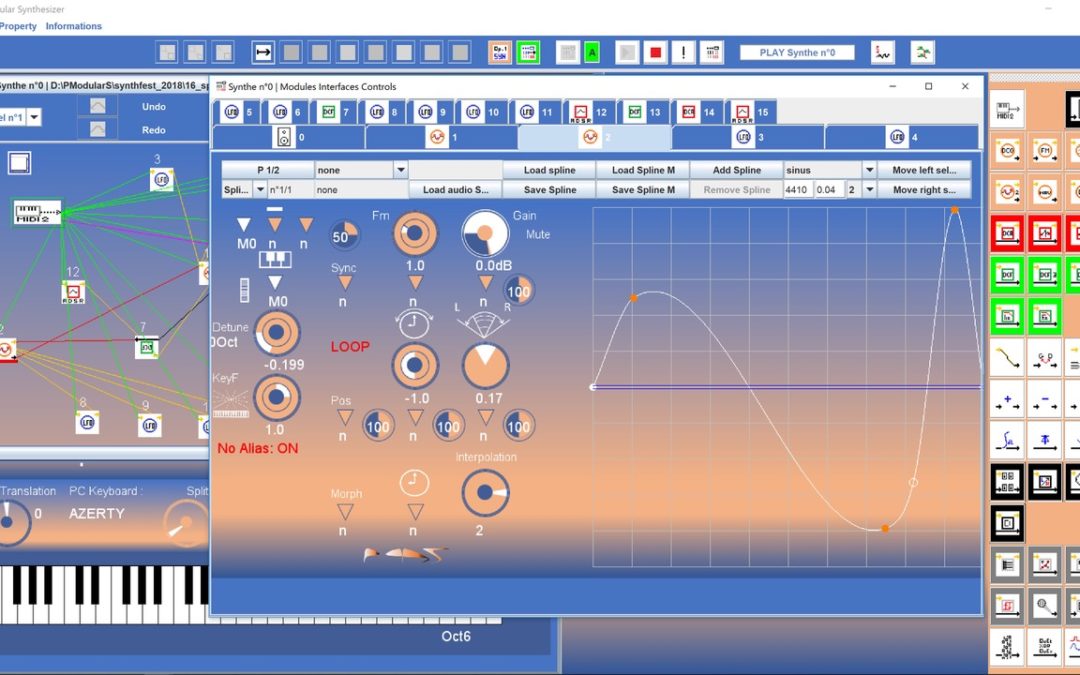Open the Spli... dropdown arrow
Screen dimensions: 1080x675
(260, 189)
